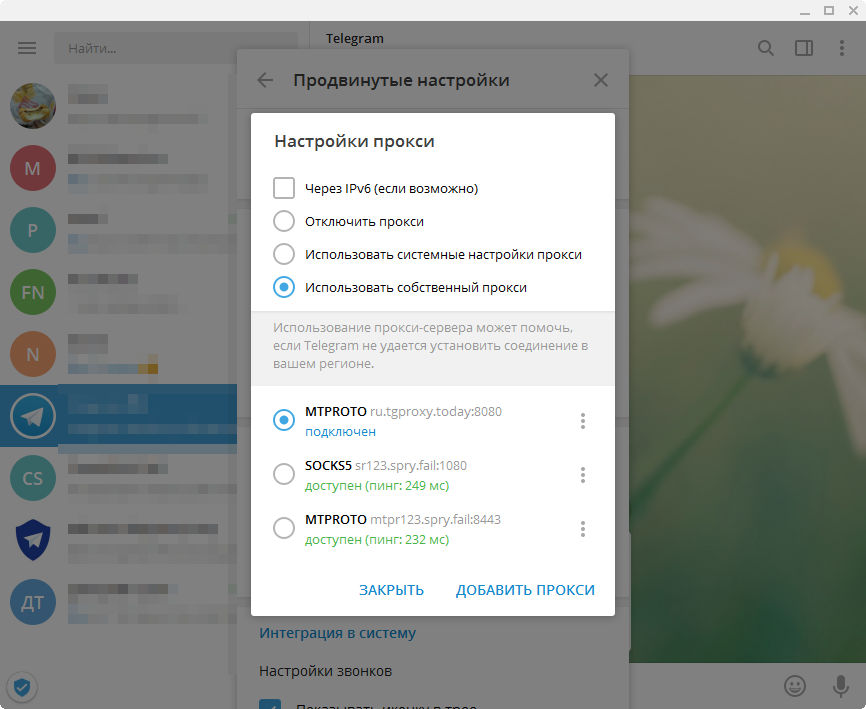Select the SOCKS5 sr123.spry.fail:1080 proxy
This screenshot has width=866, height=709.
(284, 474)
